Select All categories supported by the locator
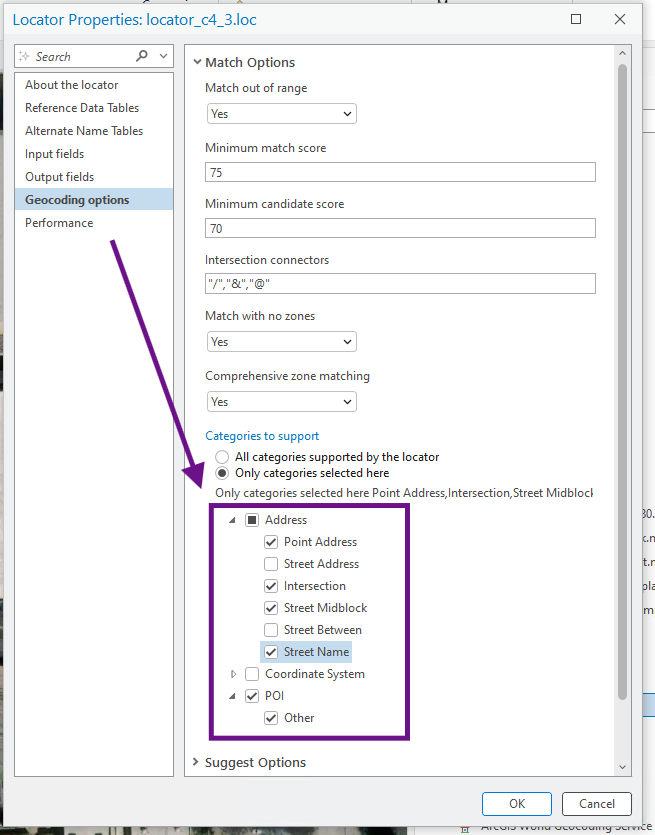655x835 pixels. click(x=222, y=457)
